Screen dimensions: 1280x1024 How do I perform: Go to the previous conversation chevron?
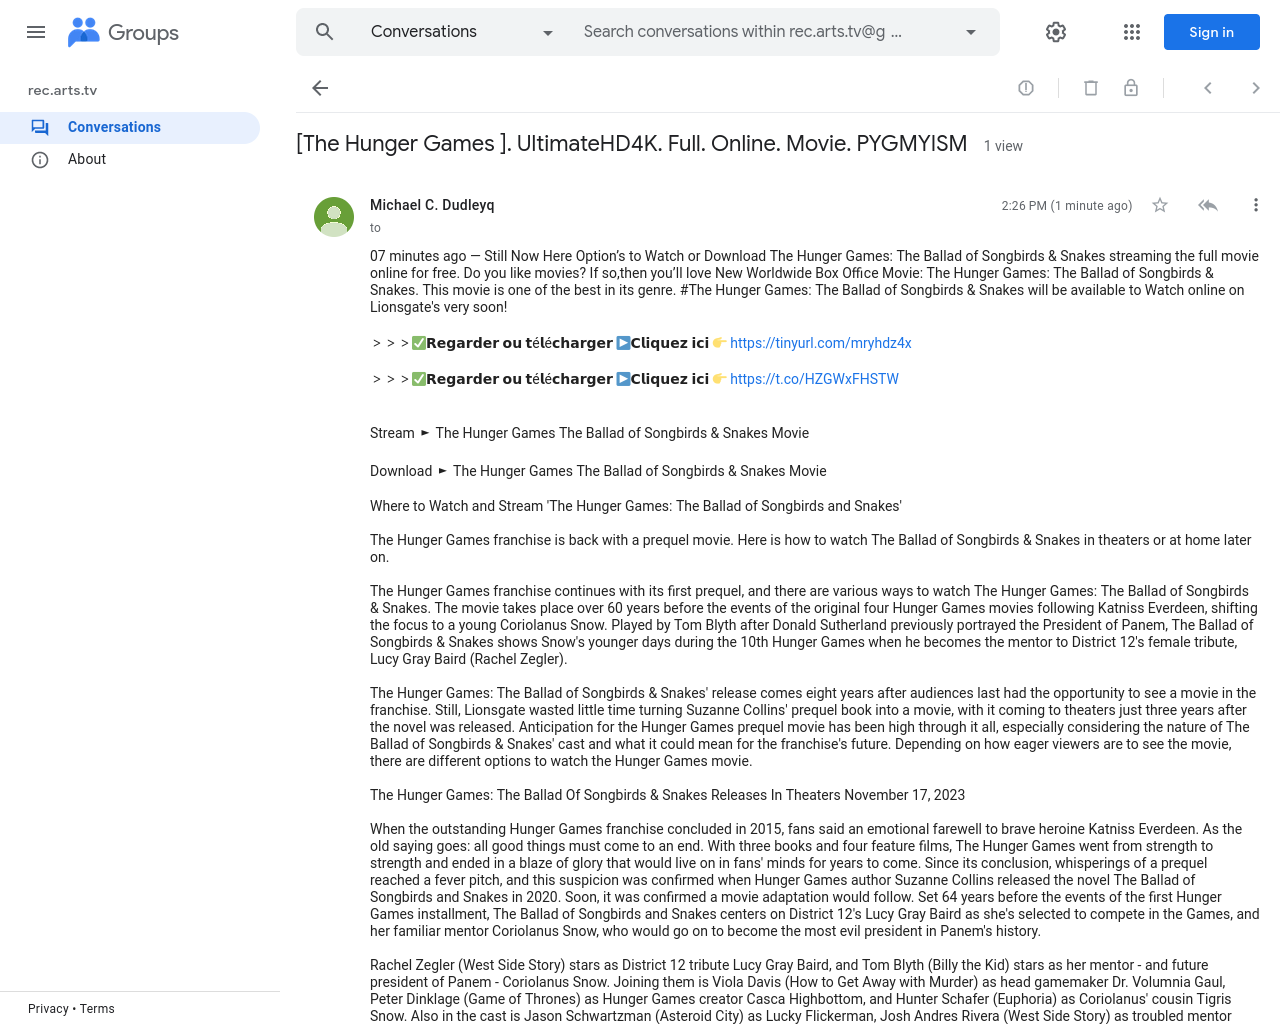(1208, 88)
